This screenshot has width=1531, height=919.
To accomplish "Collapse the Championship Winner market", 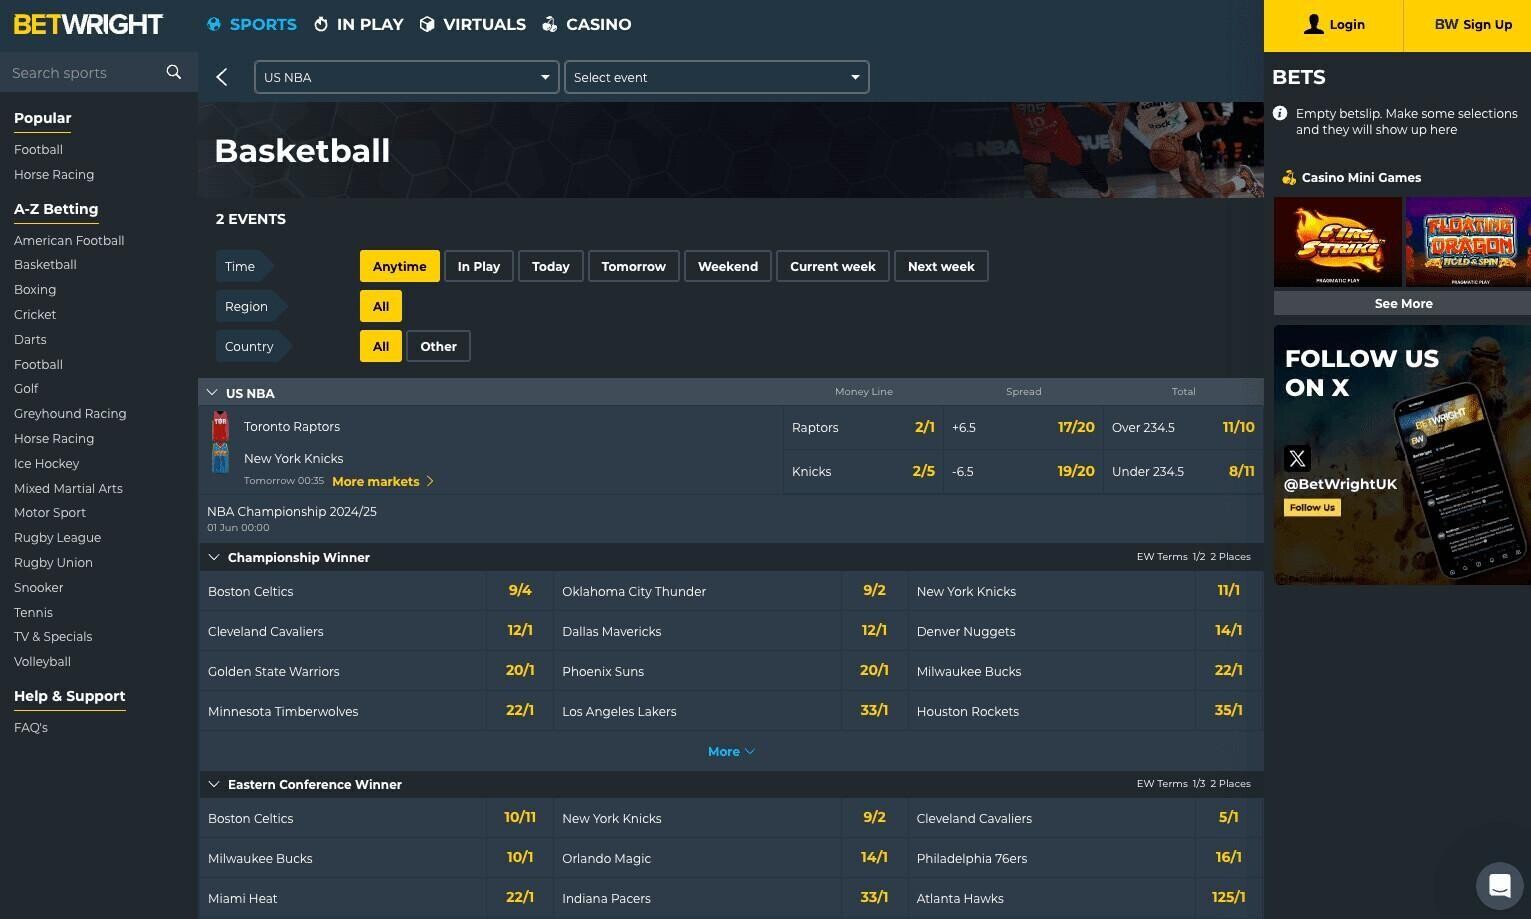I will [214, 557].
